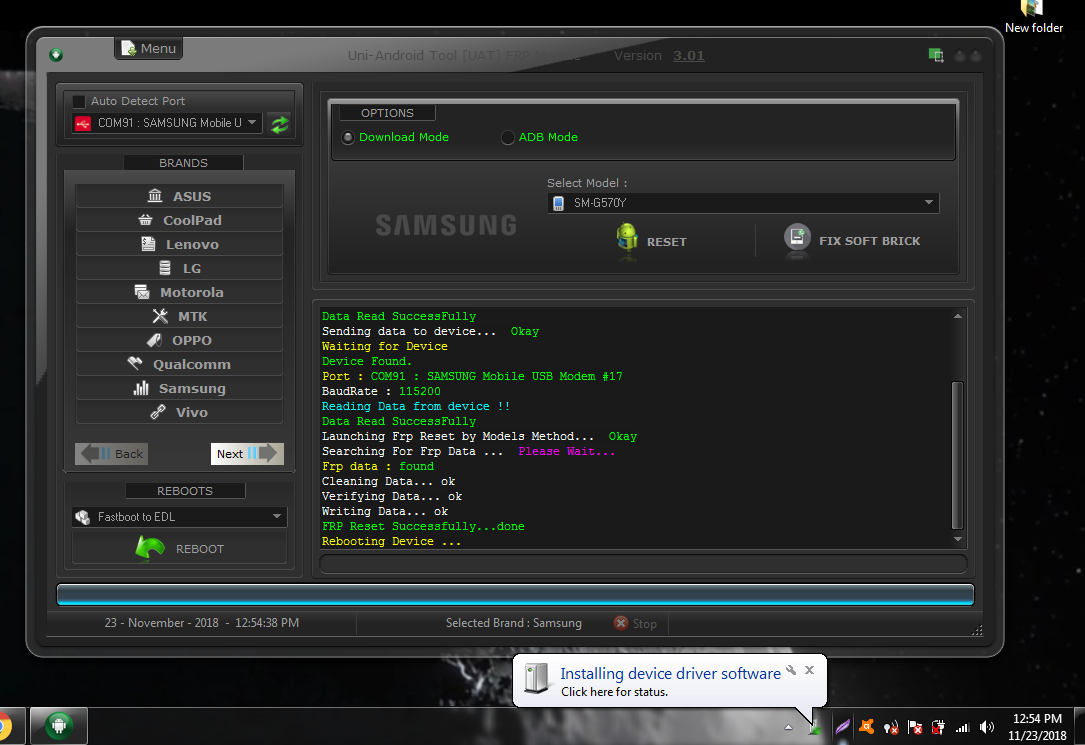Enable Auto Detect Port checkbox
Screen dimensions: 1085x745
(79, 101)
